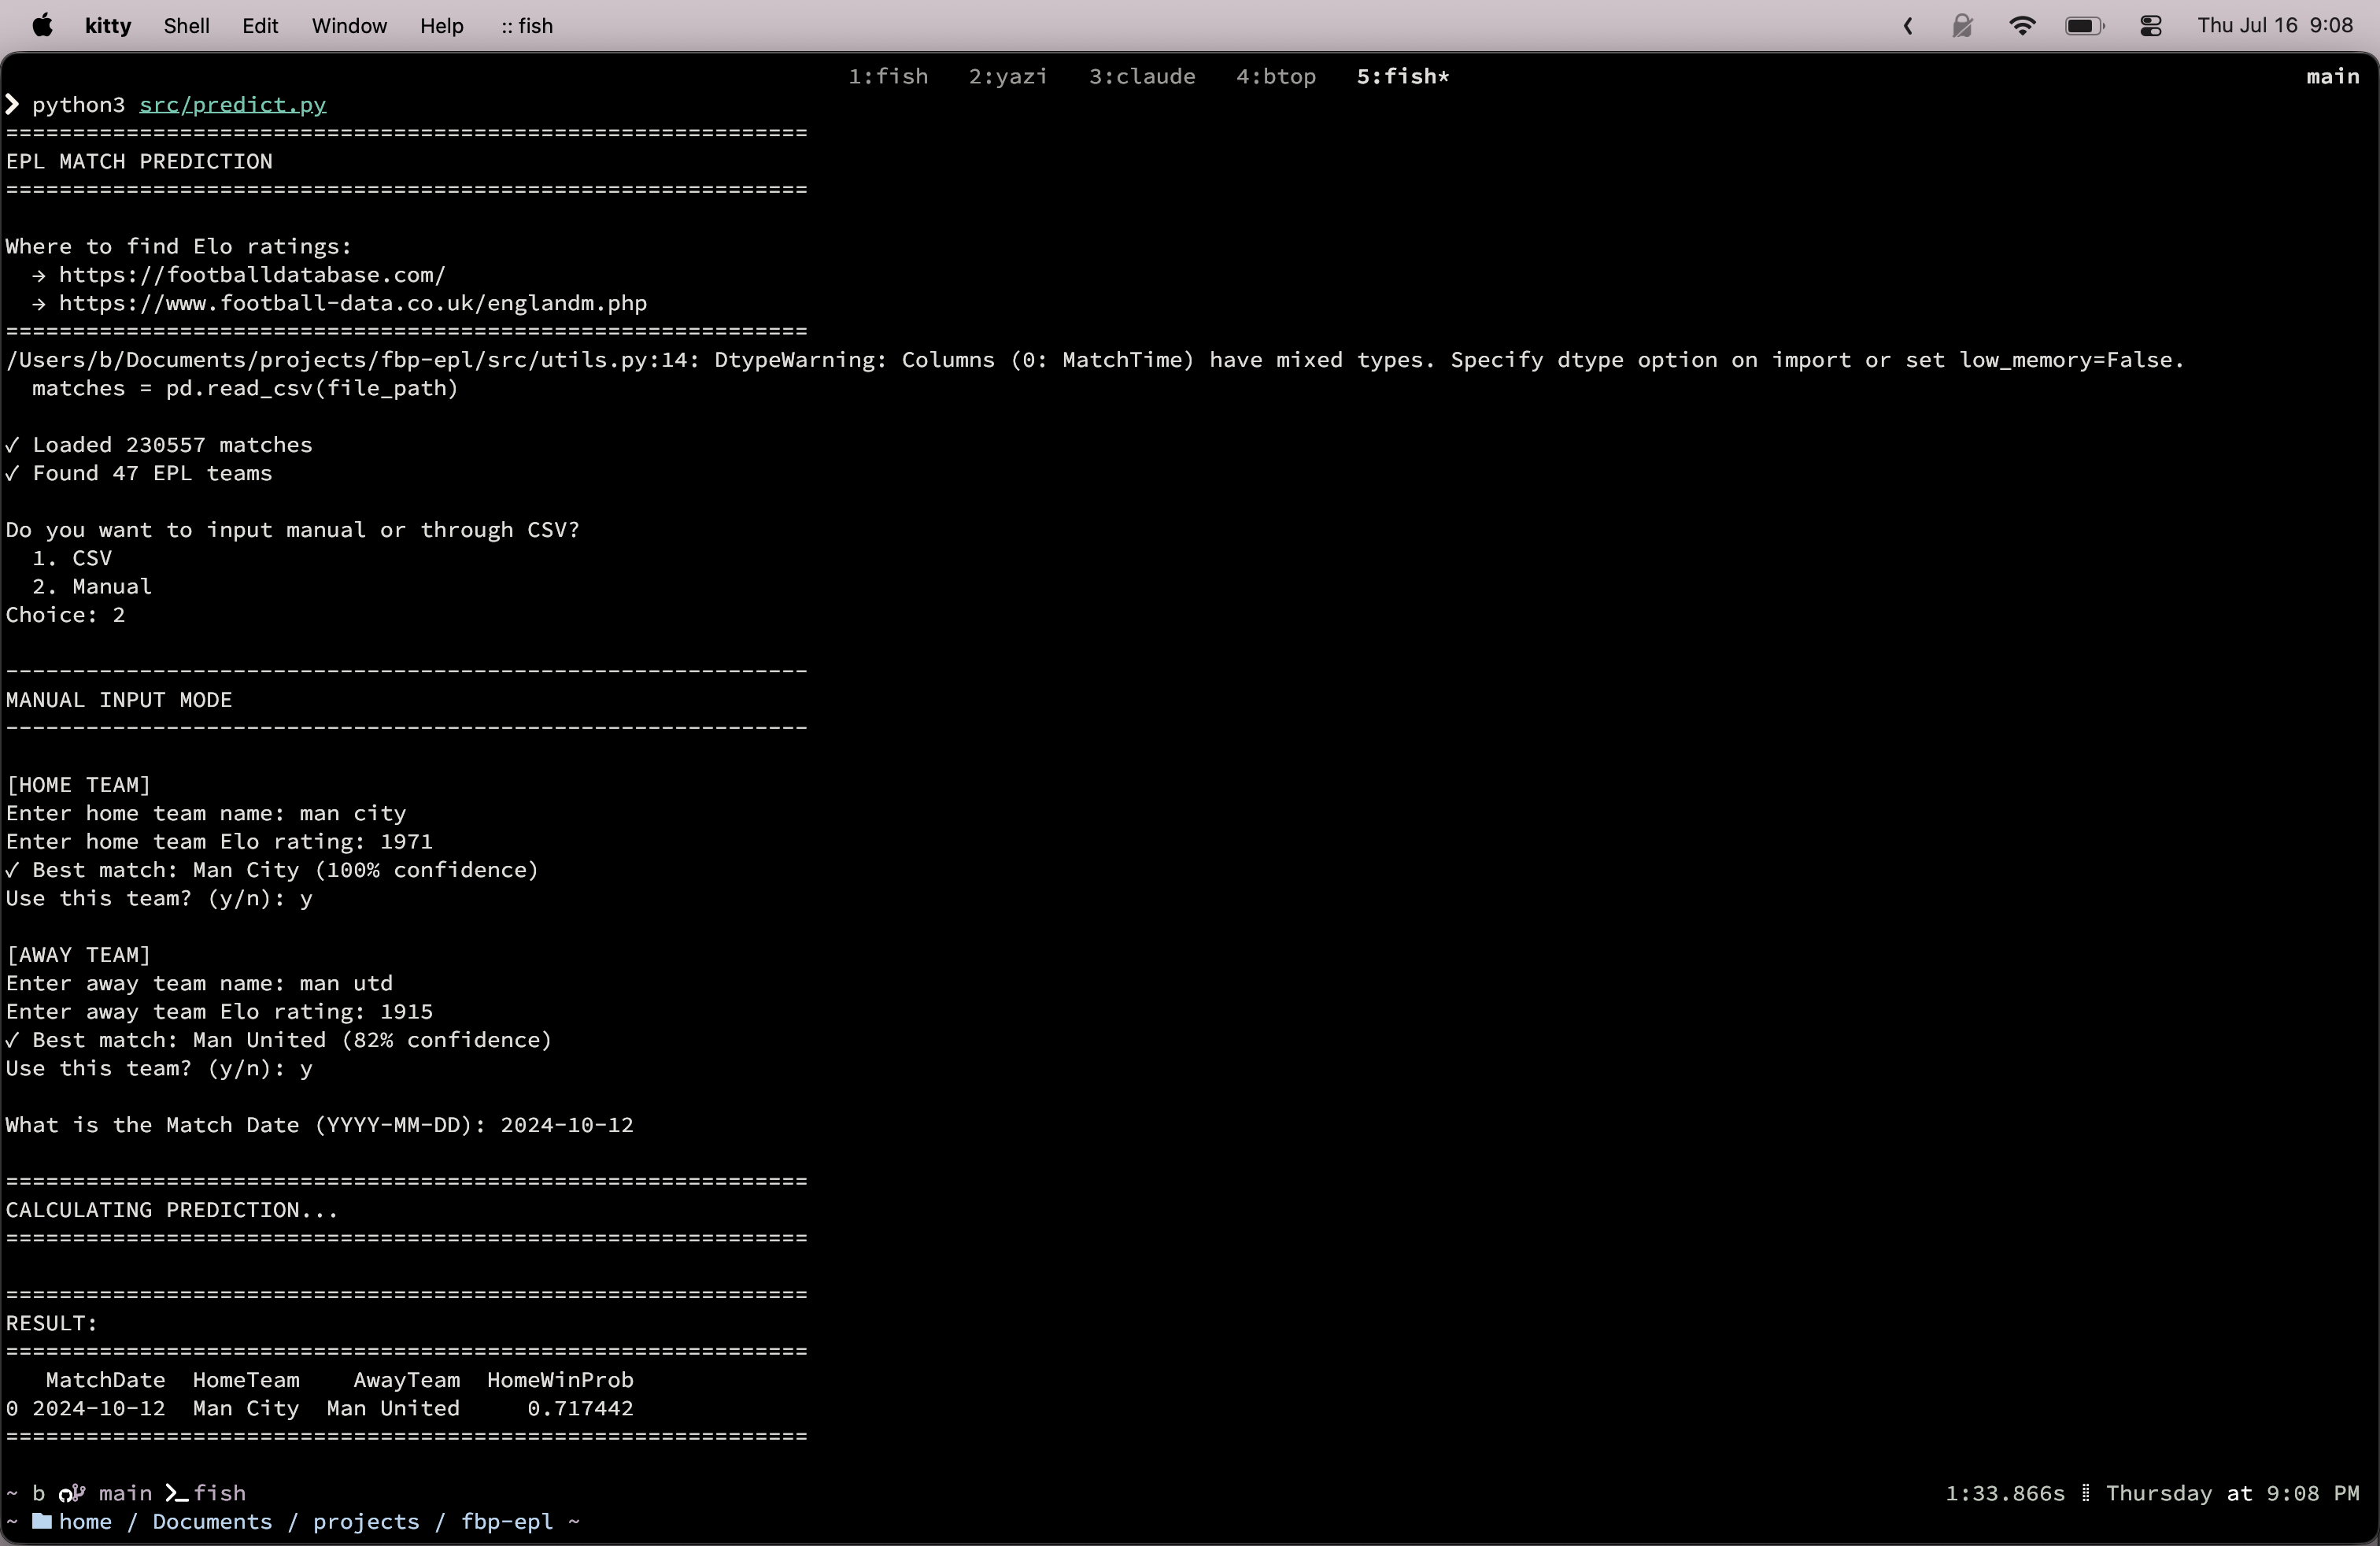The image size is (2380, 1546).
Task: Click the menu bar date and time
Action: pyautogui.click(x=2275, y=26)
